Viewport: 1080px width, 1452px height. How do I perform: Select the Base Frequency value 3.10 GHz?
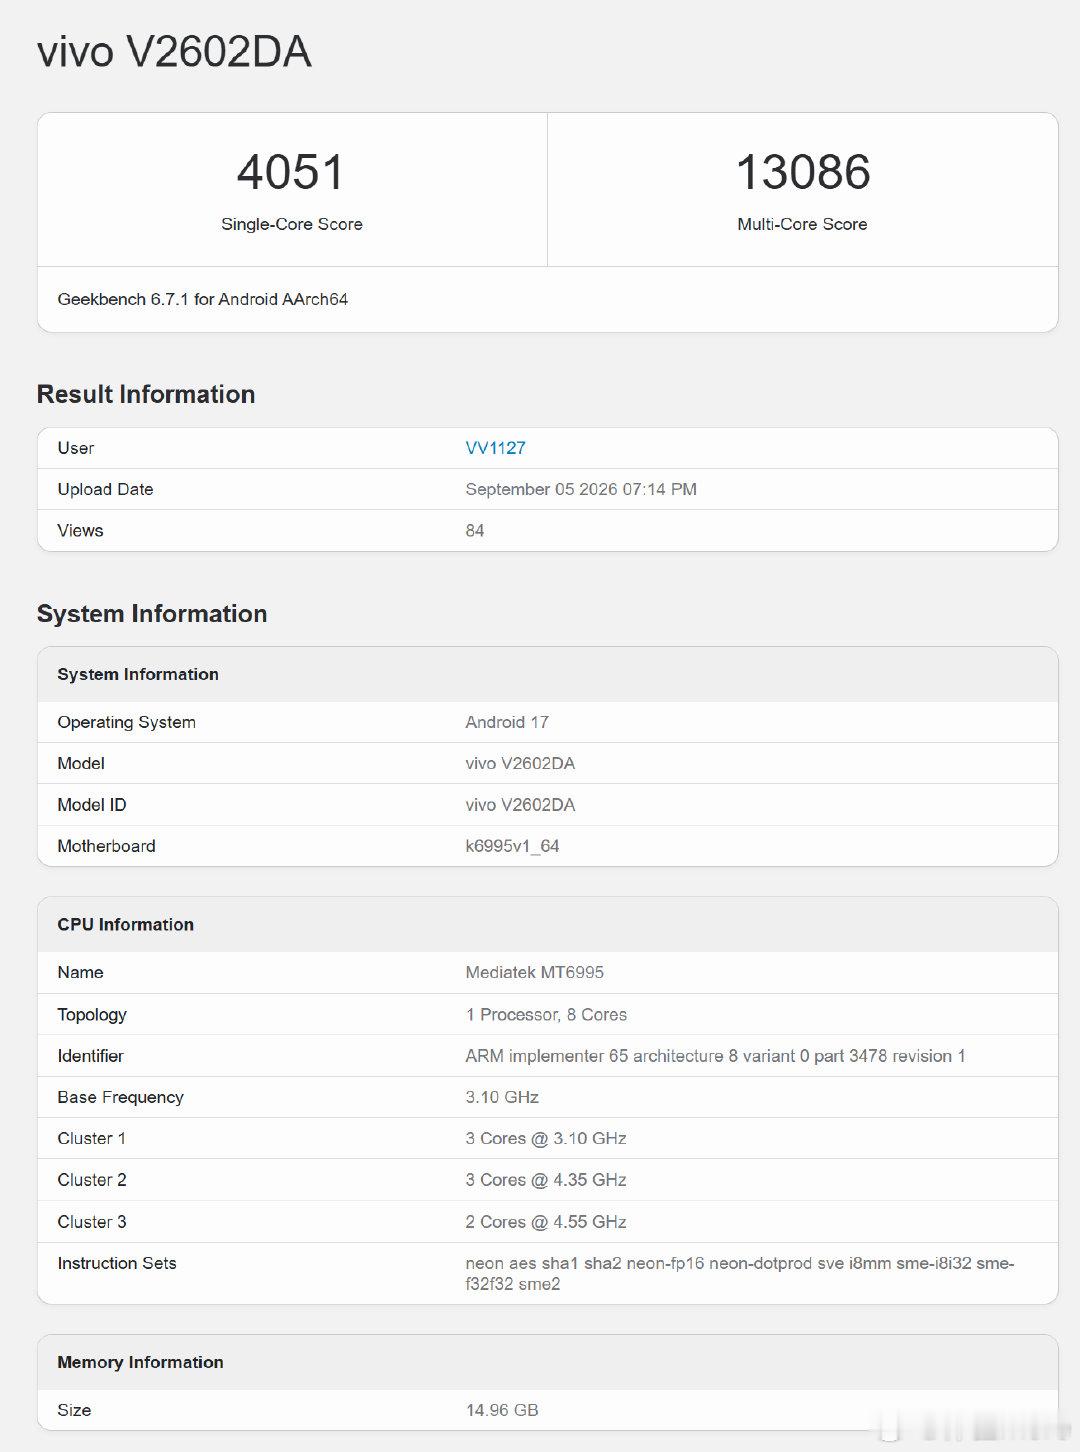[502, 1097]
